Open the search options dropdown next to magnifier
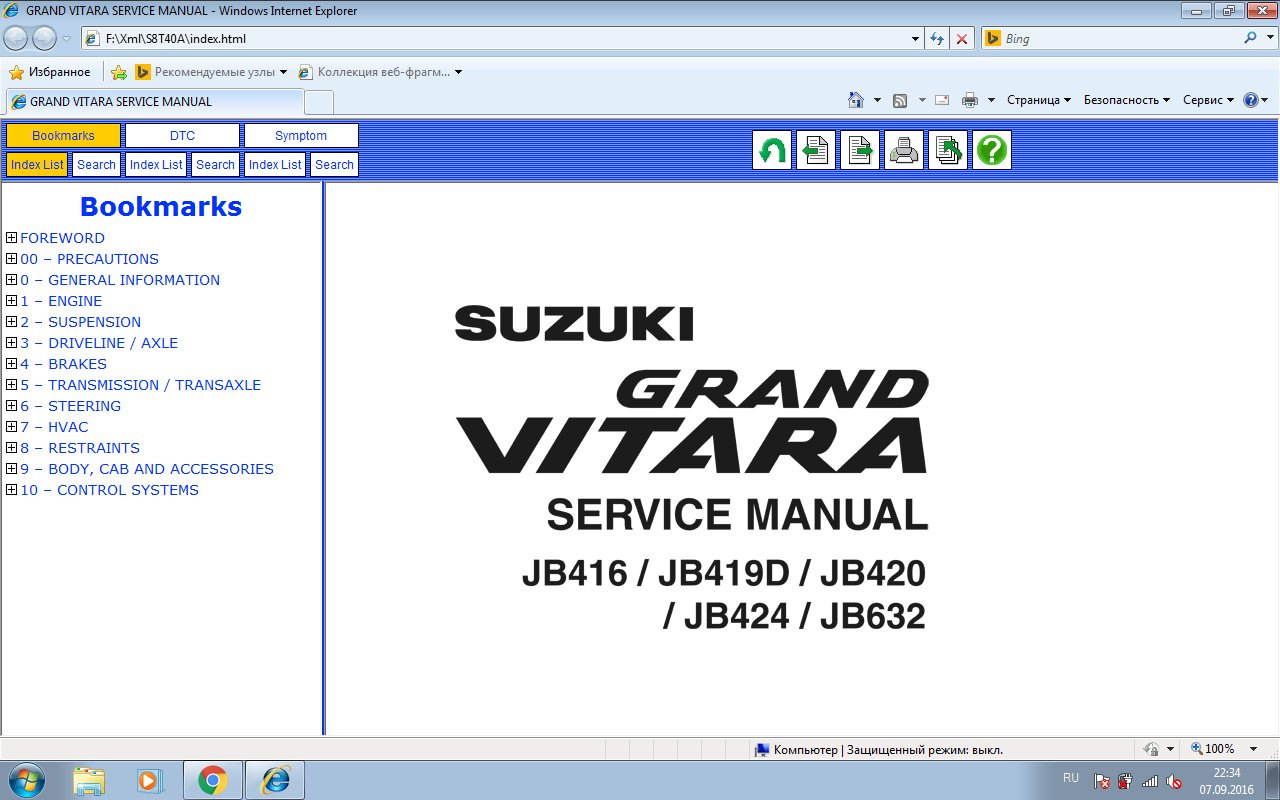The height and width of the screenshot is (800, 1280). pyautogui.click(x=1270, y=38)
